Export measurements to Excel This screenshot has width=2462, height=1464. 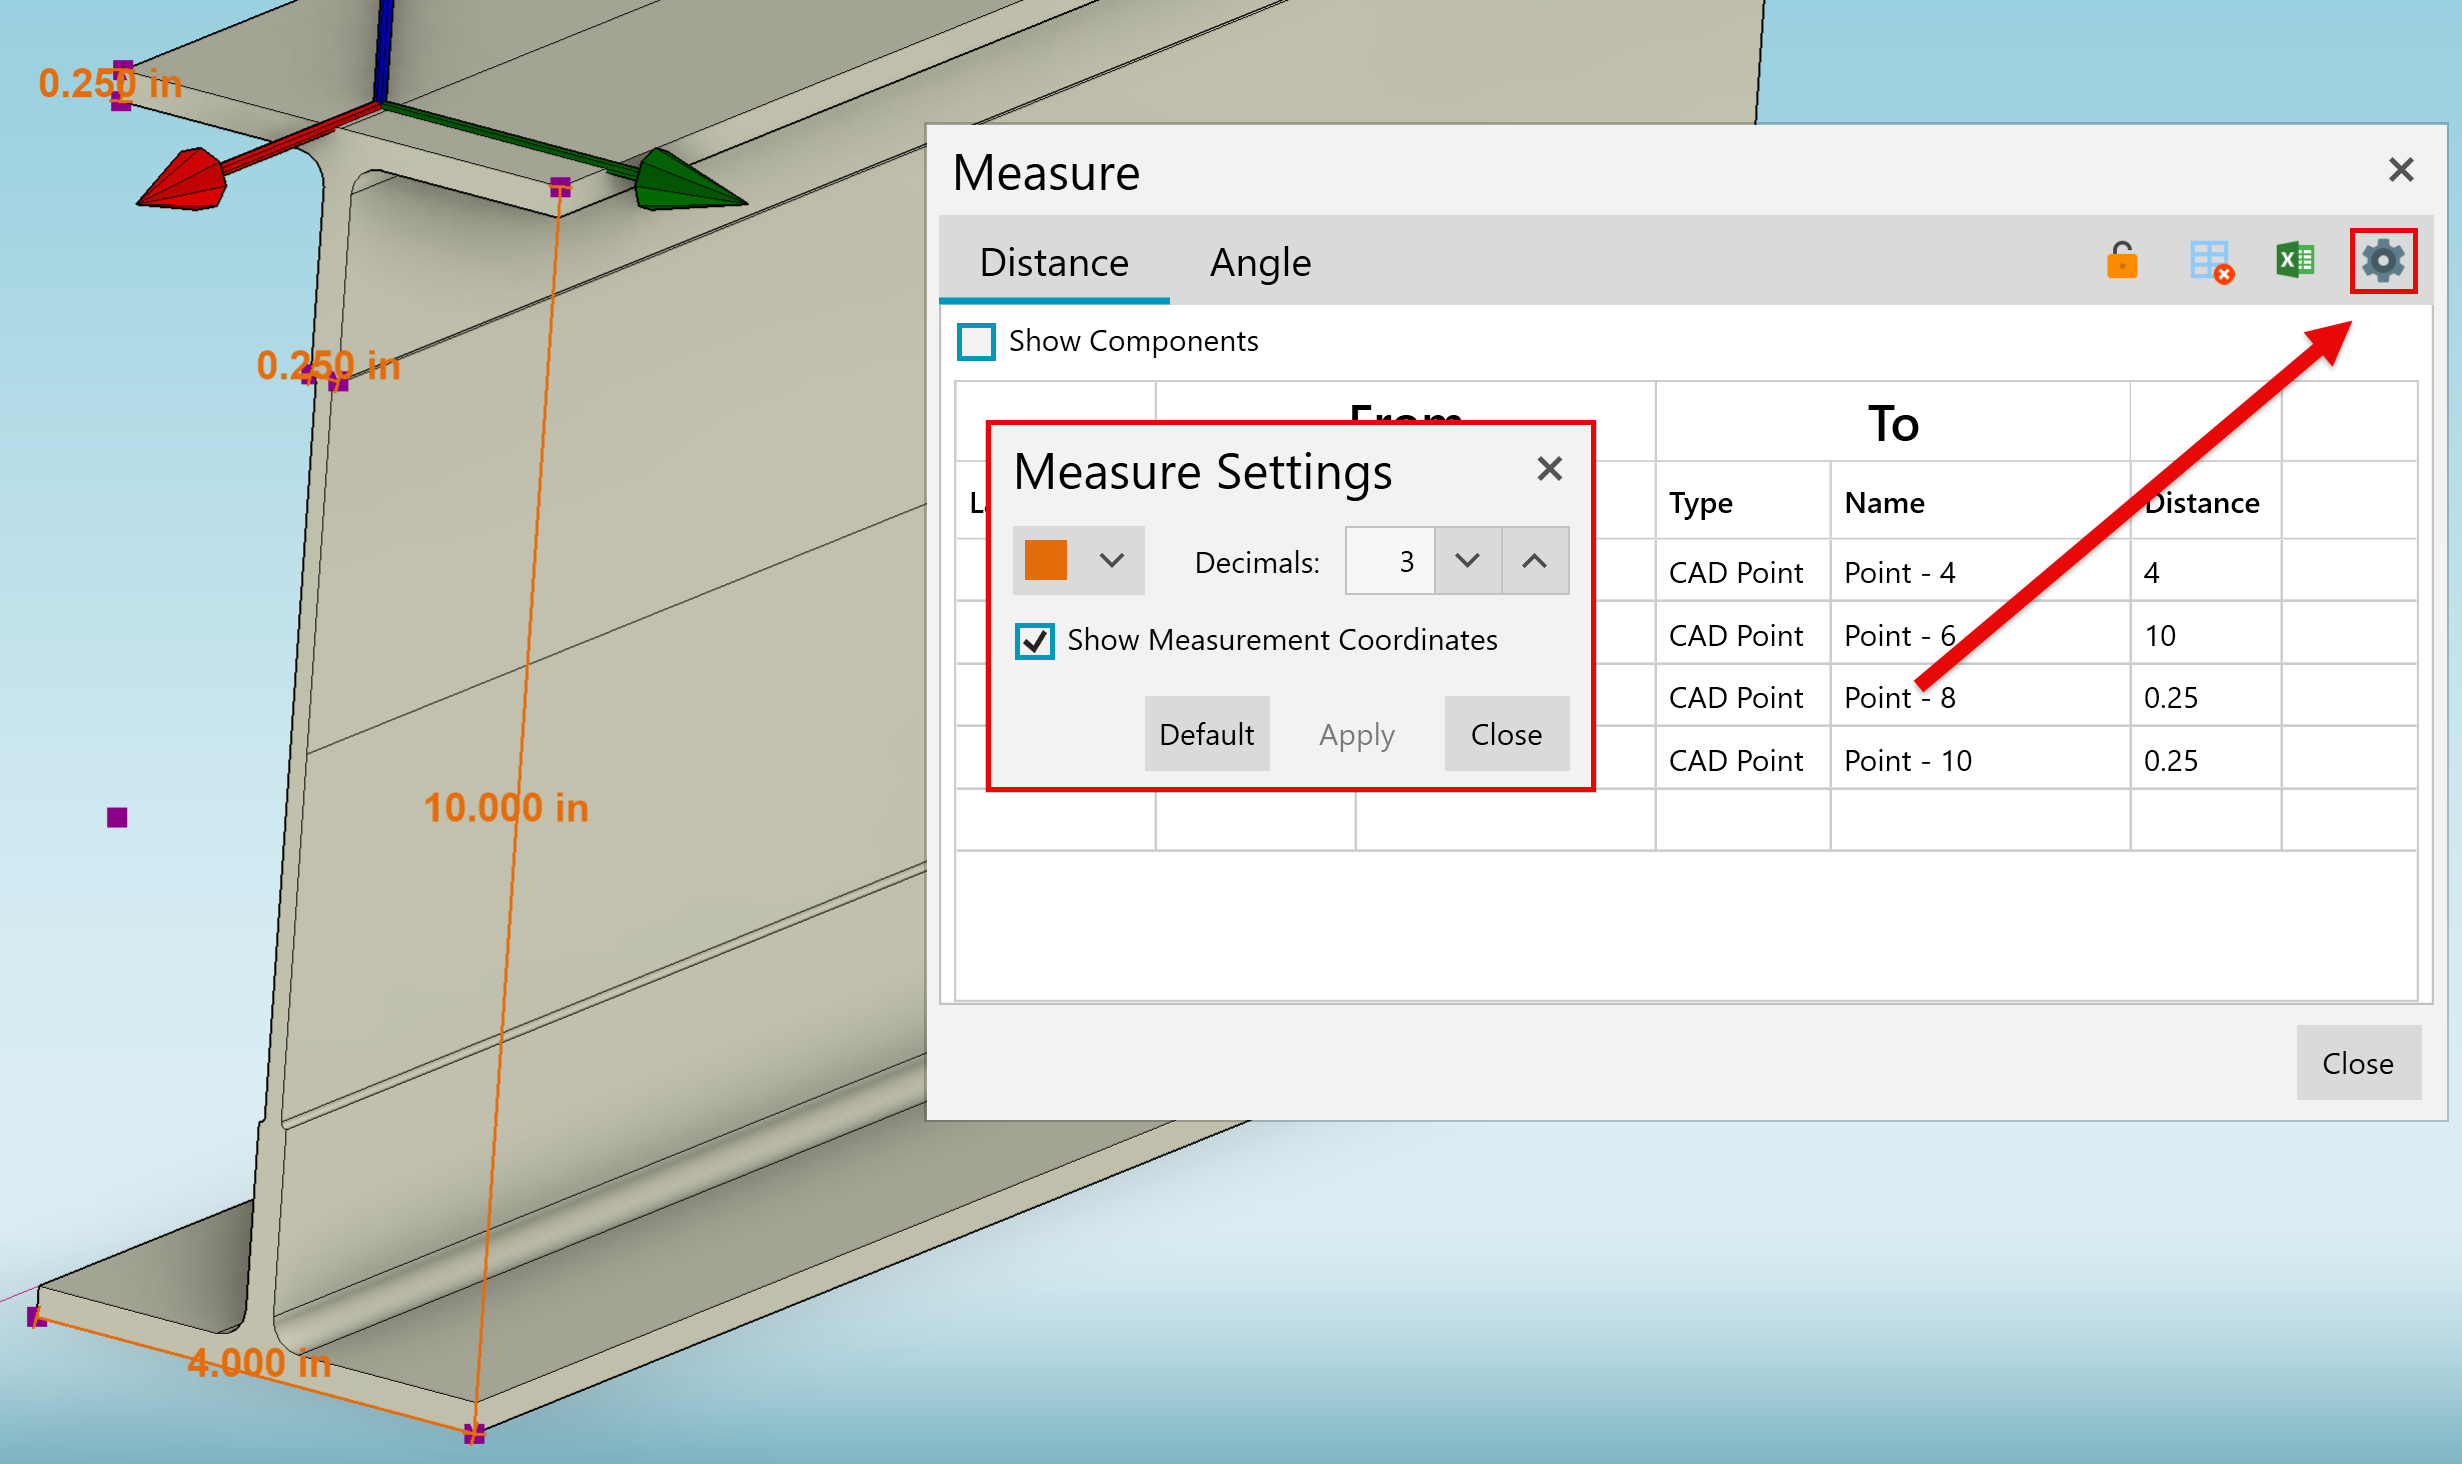coord(2295,261)
